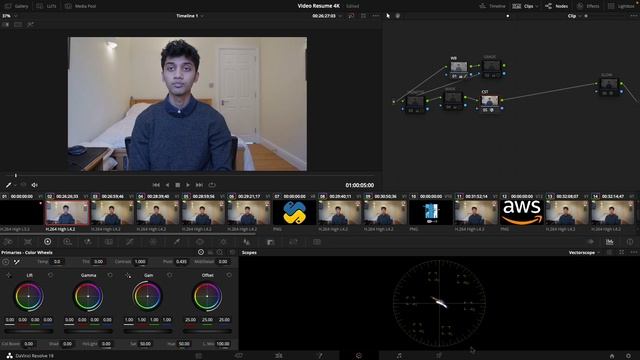The height and width of the screenshot is (360, 640).
Task: Open the Power Window palette
Action: pos(200,242)
